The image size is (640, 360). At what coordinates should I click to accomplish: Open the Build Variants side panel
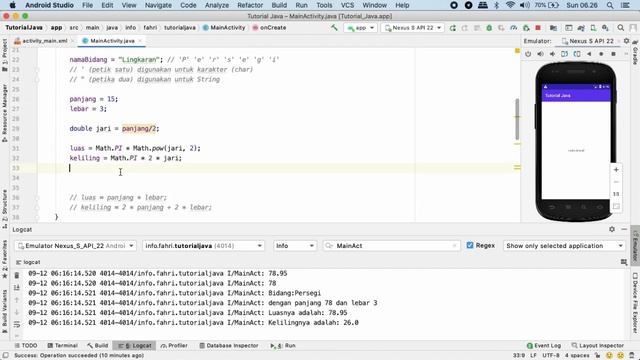click(4, 311)
